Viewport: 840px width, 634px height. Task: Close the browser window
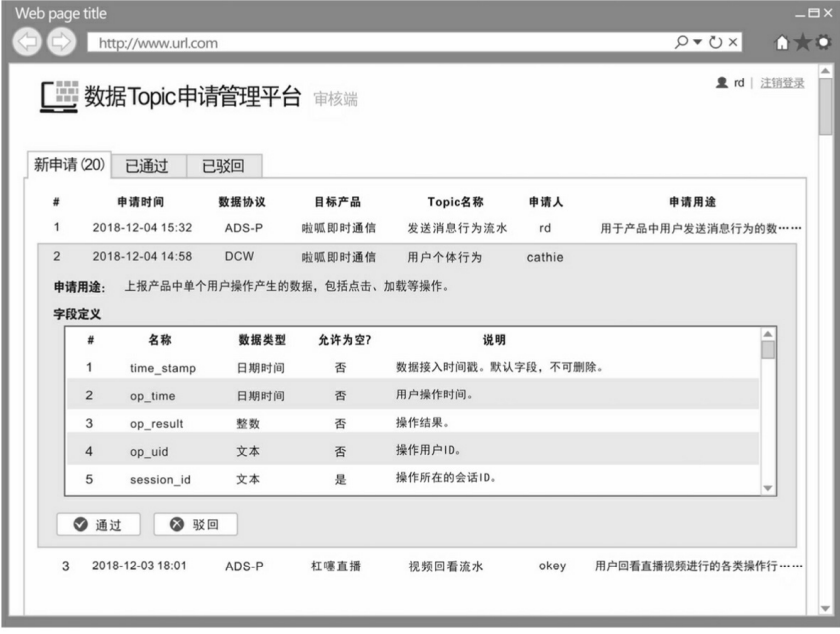coord(828,13)
